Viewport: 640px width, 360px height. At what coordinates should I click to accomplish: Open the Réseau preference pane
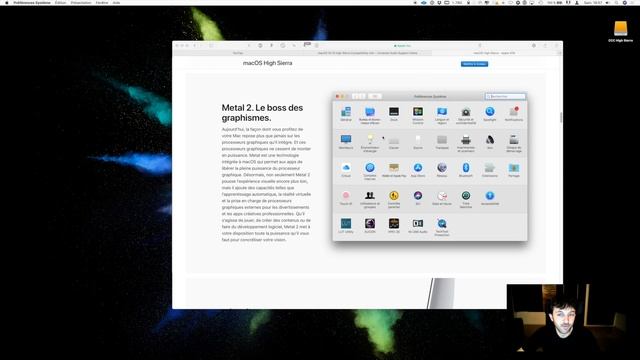(x=442, y=170)
